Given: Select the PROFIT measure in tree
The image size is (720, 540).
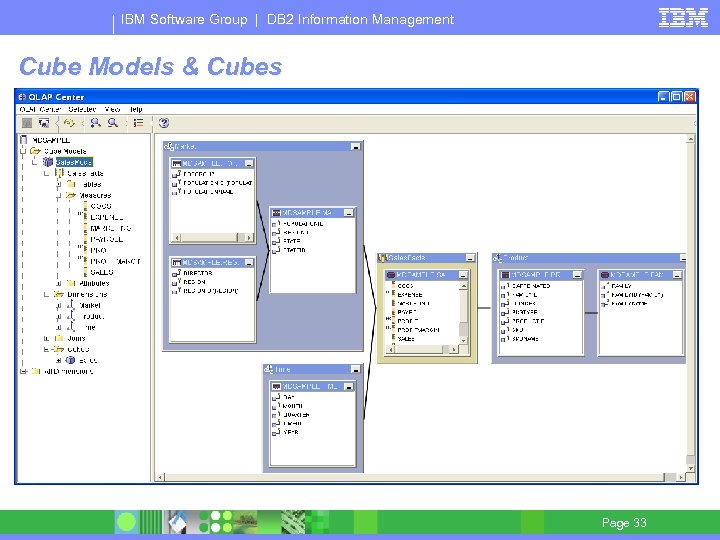Looking at the screenshot, I should (98, 250).
